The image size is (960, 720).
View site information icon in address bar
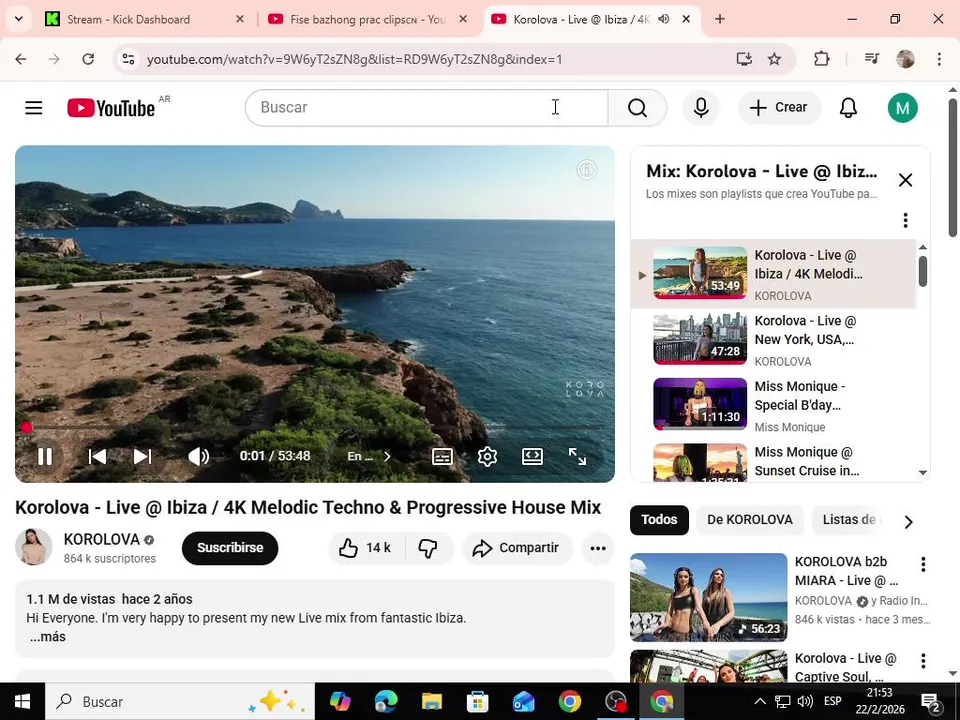(128, 59)
